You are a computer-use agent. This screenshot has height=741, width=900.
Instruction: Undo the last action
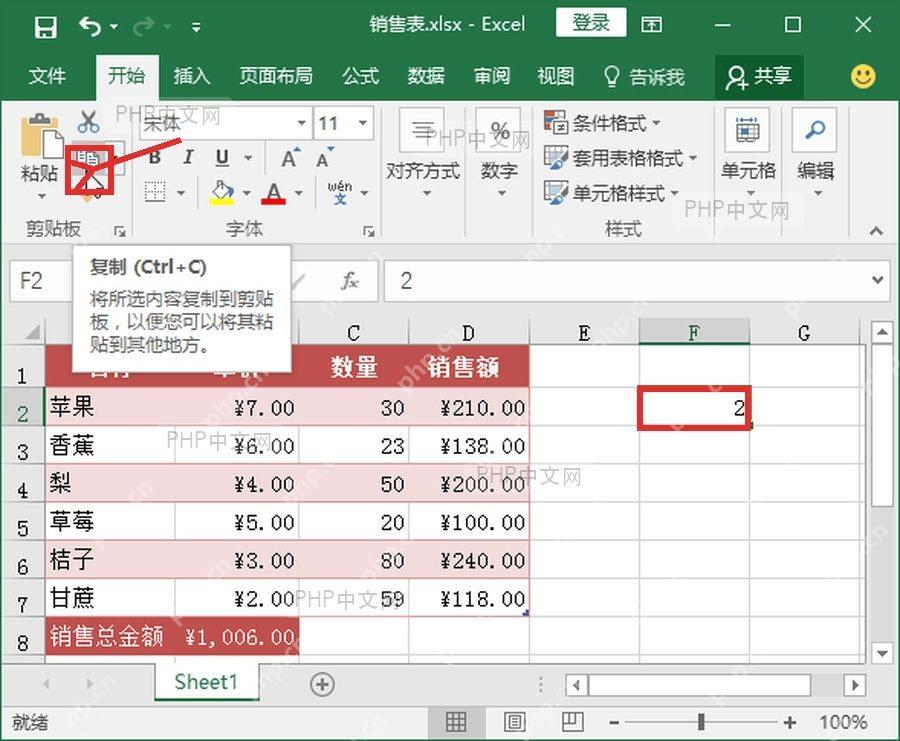90,26
